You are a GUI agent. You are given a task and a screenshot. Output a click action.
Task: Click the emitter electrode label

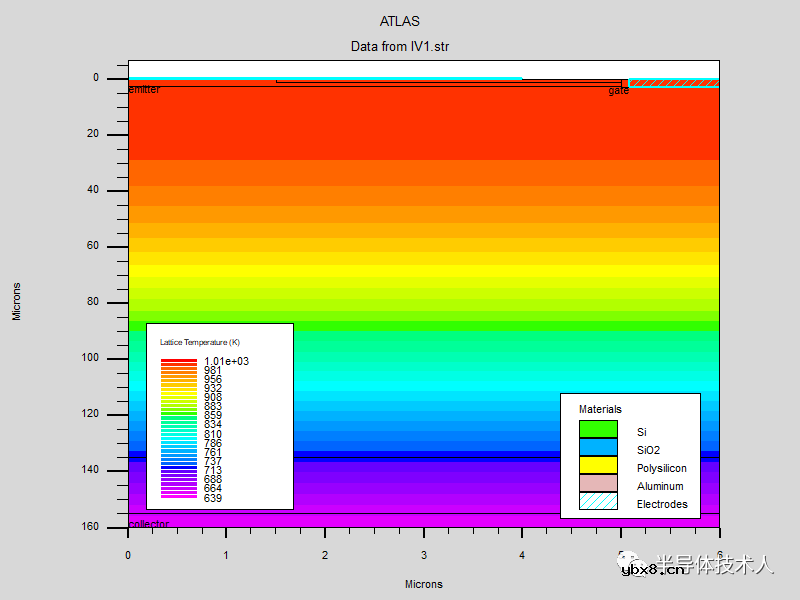coord(144,90)
